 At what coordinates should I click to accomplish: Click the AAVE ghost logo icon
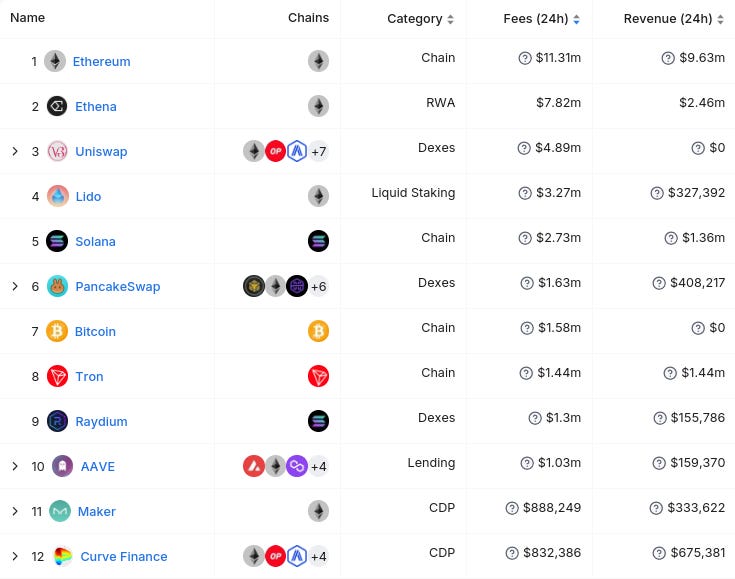click(x=62, y=466)
